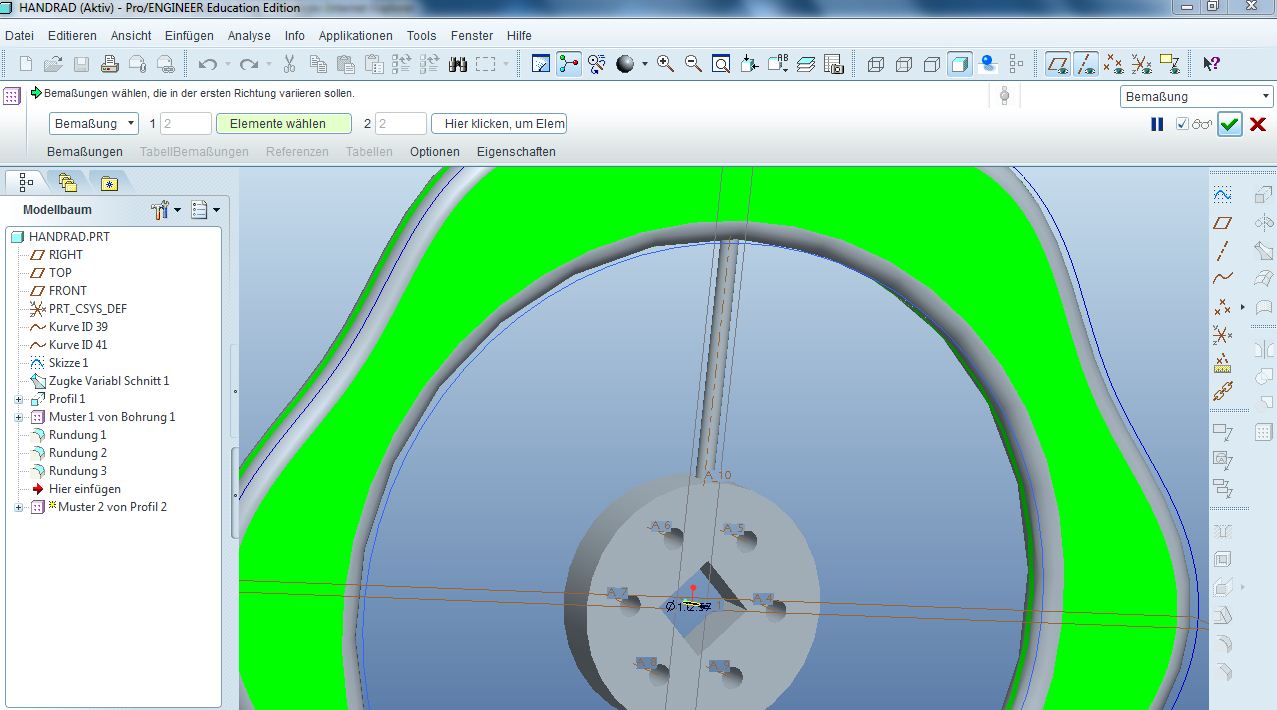Zoom out with magnifier minus
The height and width of the screenshot is (710, 1277).
pyautogui.click(x=693, y=64)
